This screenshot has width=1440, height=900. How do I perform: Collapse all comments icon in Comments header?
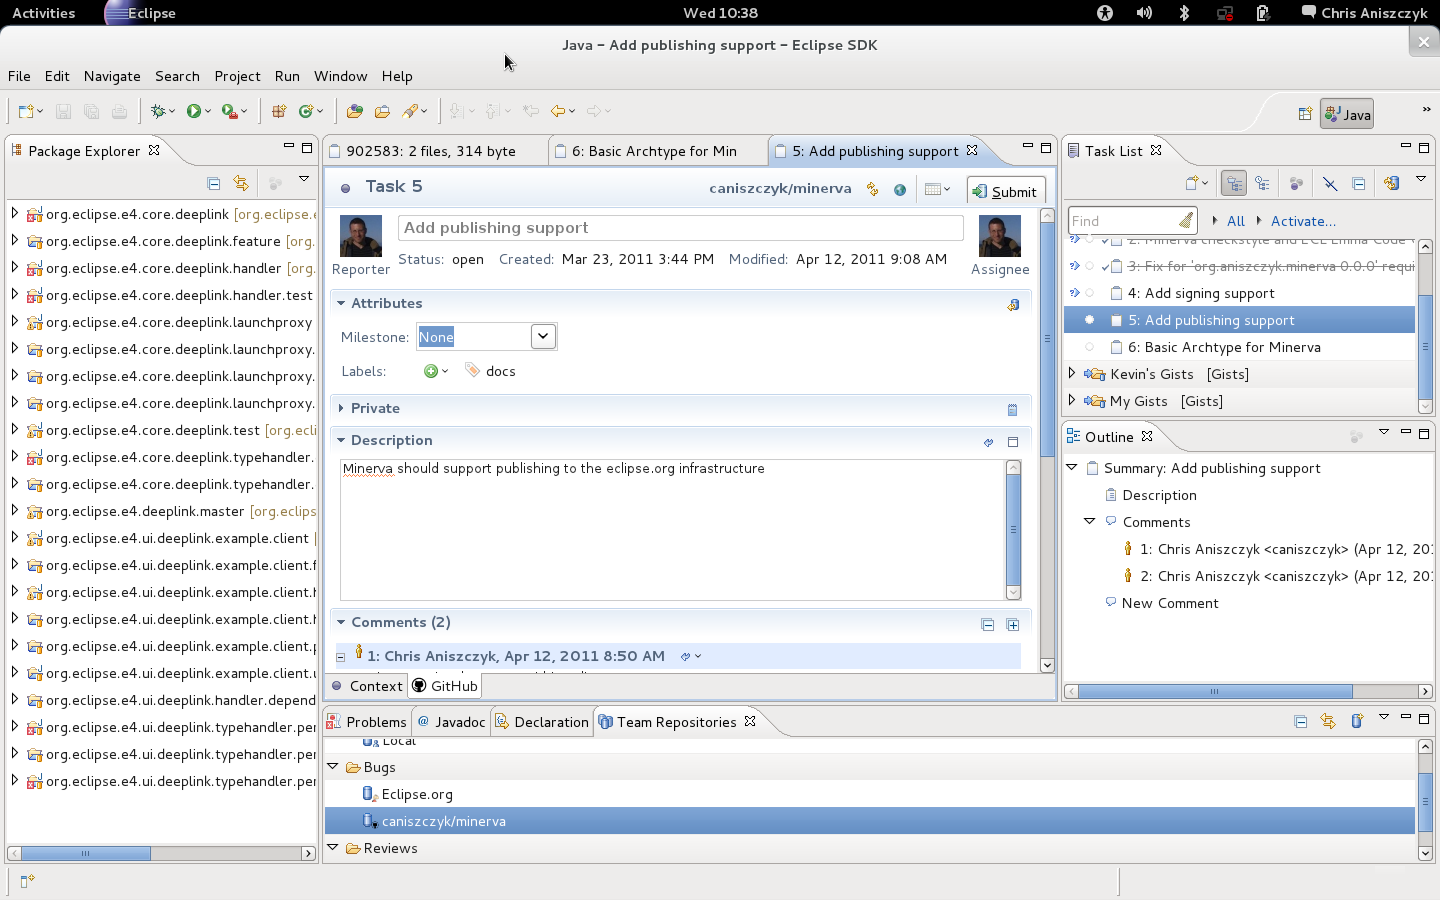(988, 624)
